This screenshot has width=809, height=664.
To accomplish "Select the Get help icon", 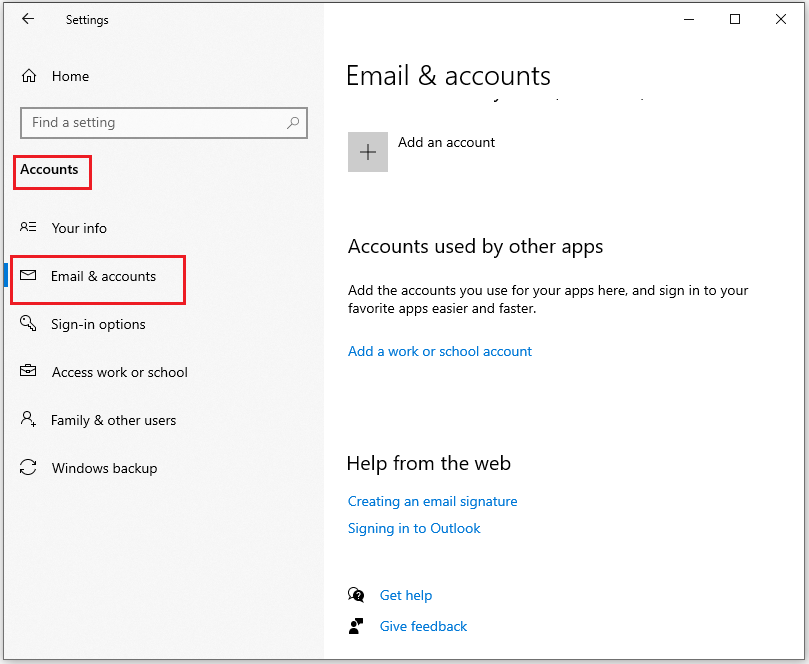I will coord(356,594).
